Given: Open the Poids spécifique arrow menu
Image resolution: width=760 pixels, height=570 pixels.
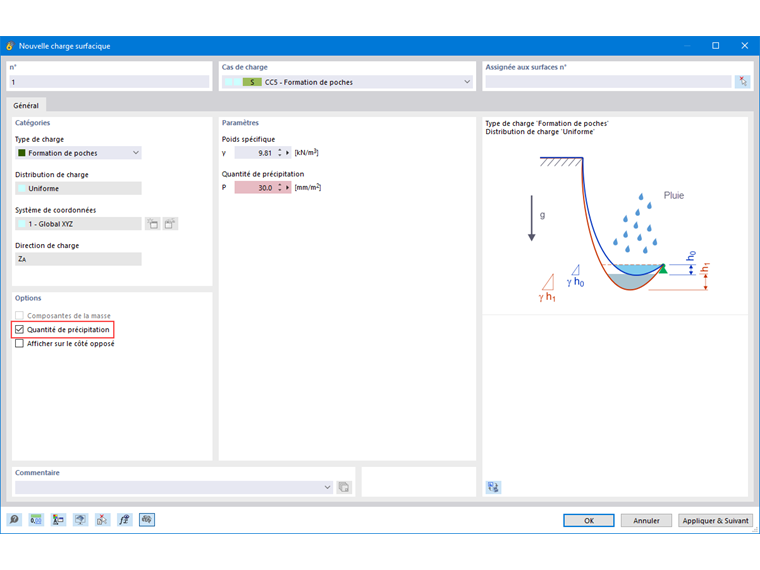Looking at the screenshot, I should pos(288,153).
